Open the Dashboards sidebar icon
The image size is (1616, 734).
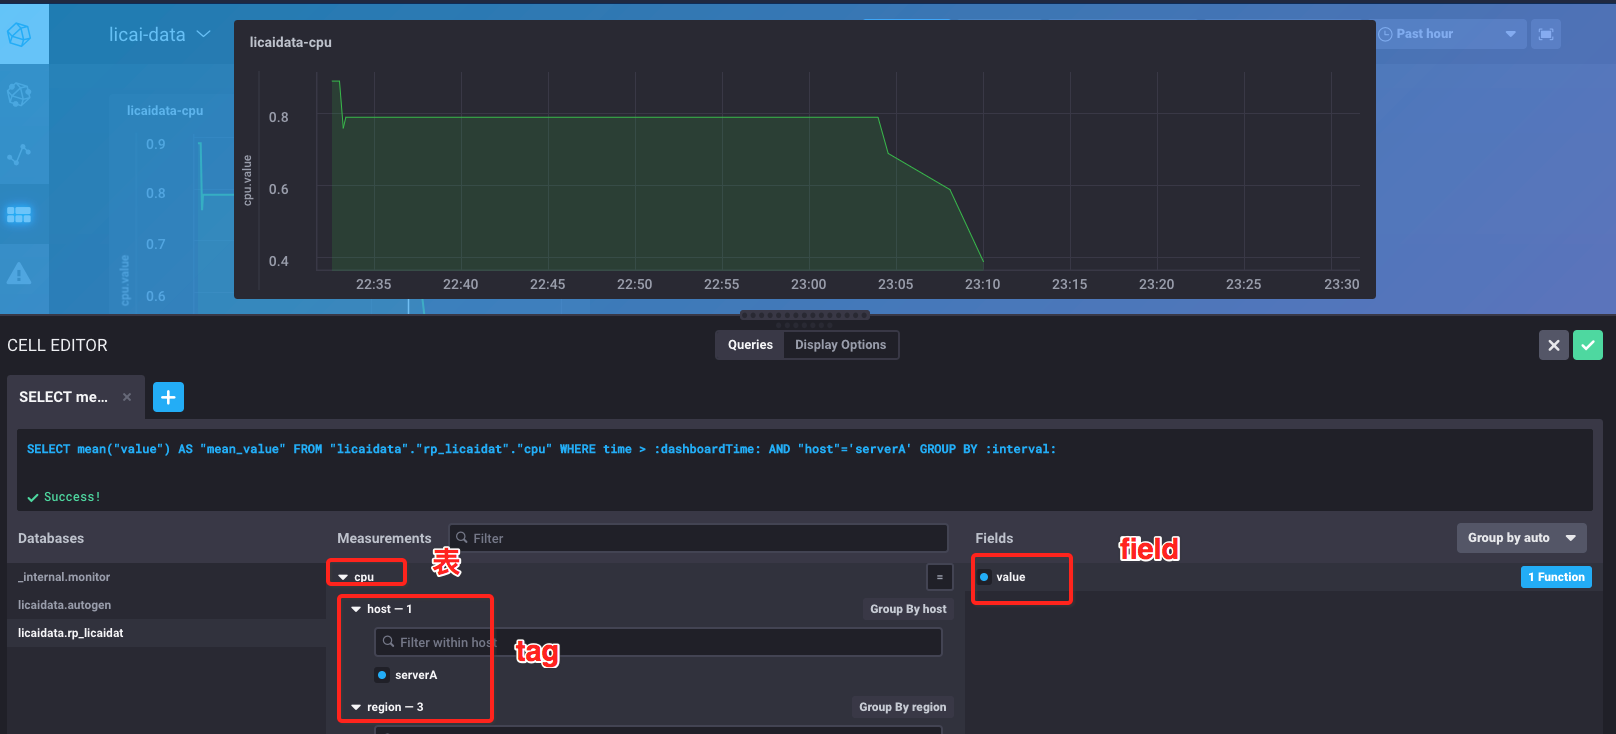(x=19, y=214)
